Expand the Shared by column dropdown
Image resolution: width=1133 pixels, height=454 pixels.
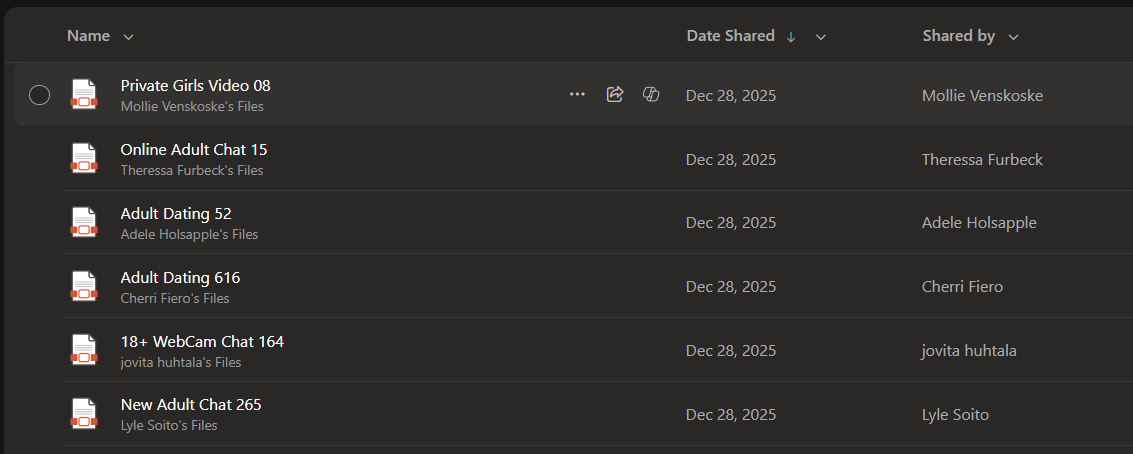tap(1013, 37)
